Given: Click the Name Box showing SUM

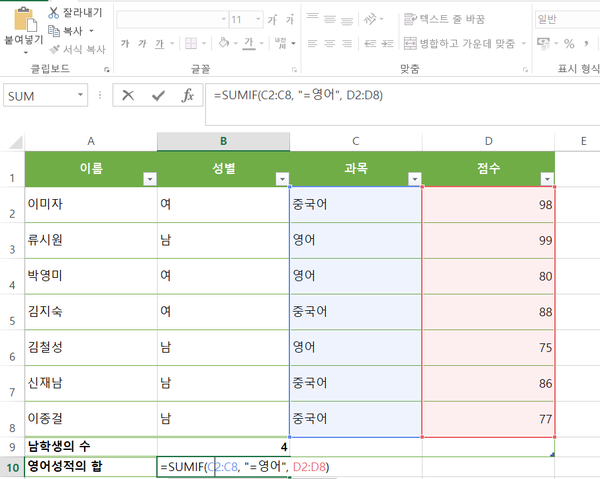Looking at the screenshot, I should coord(41,96).
